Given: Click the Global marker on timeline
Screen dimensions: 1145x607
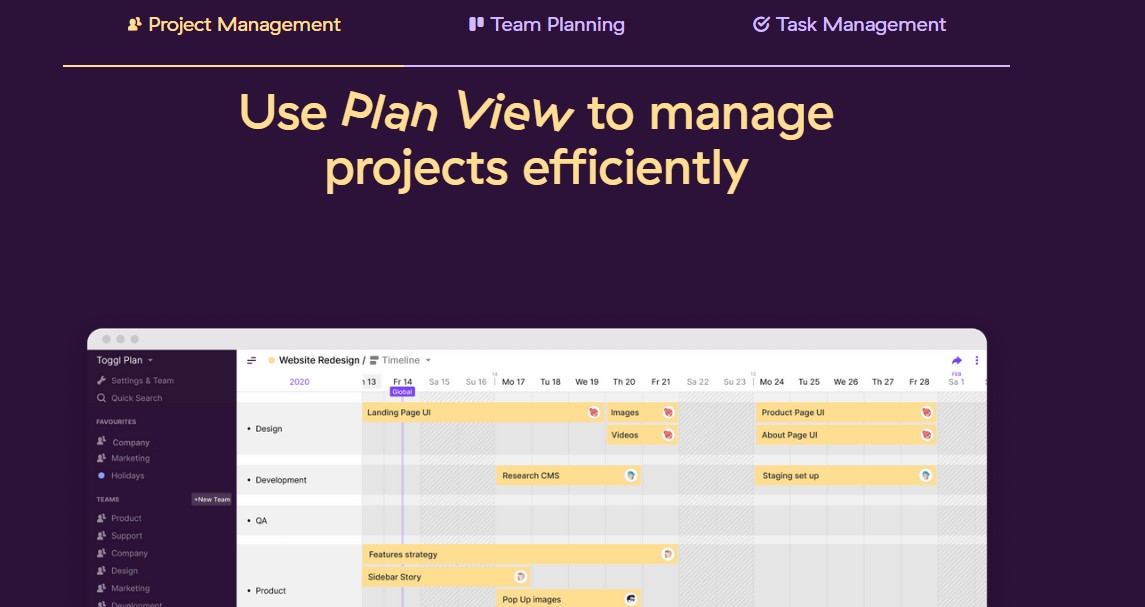Looking at the screenshot, I should (x=402, y=392).
